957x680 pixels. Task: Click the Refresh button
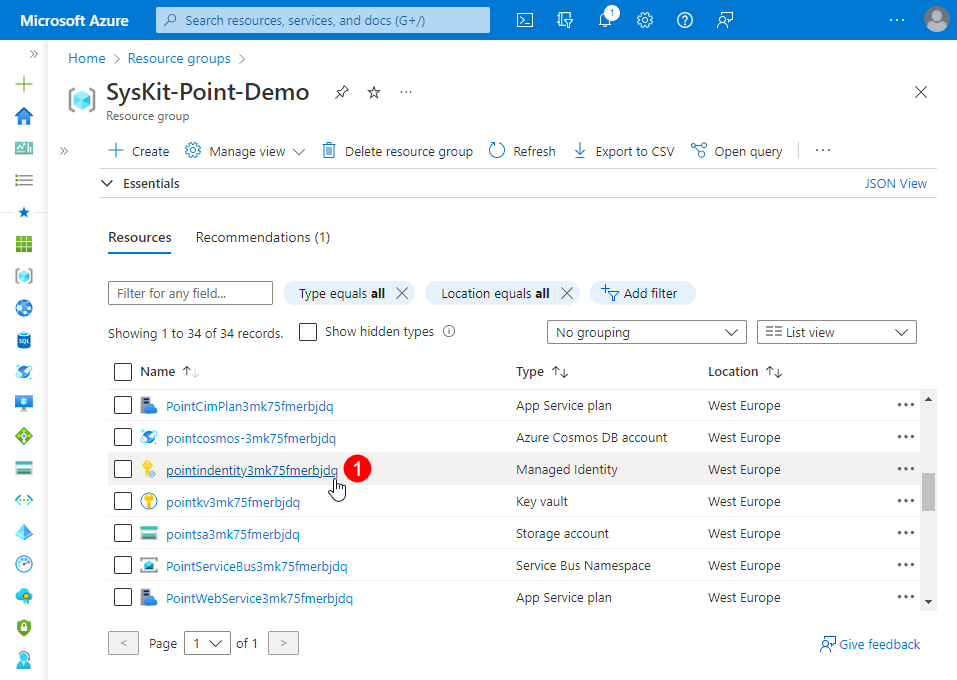[522, 150]
